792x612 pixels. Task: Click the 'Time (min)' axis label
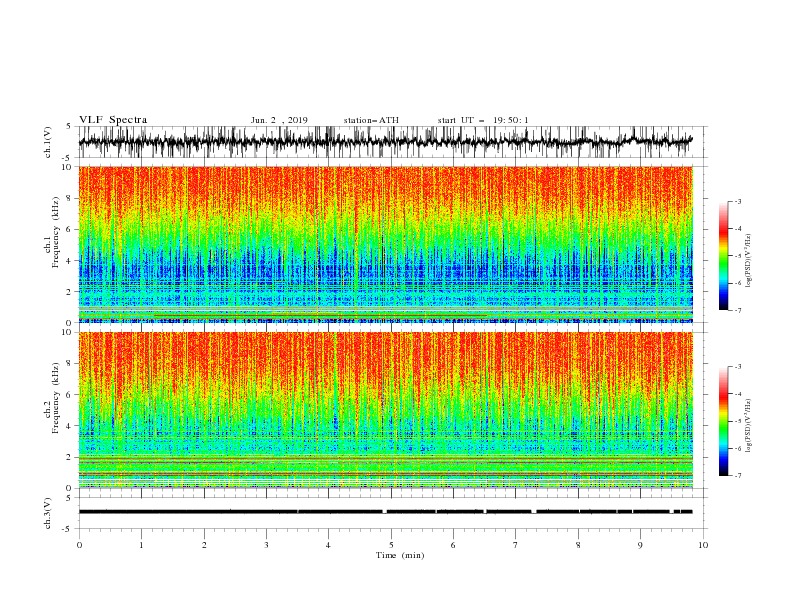(x=400, y=555)
